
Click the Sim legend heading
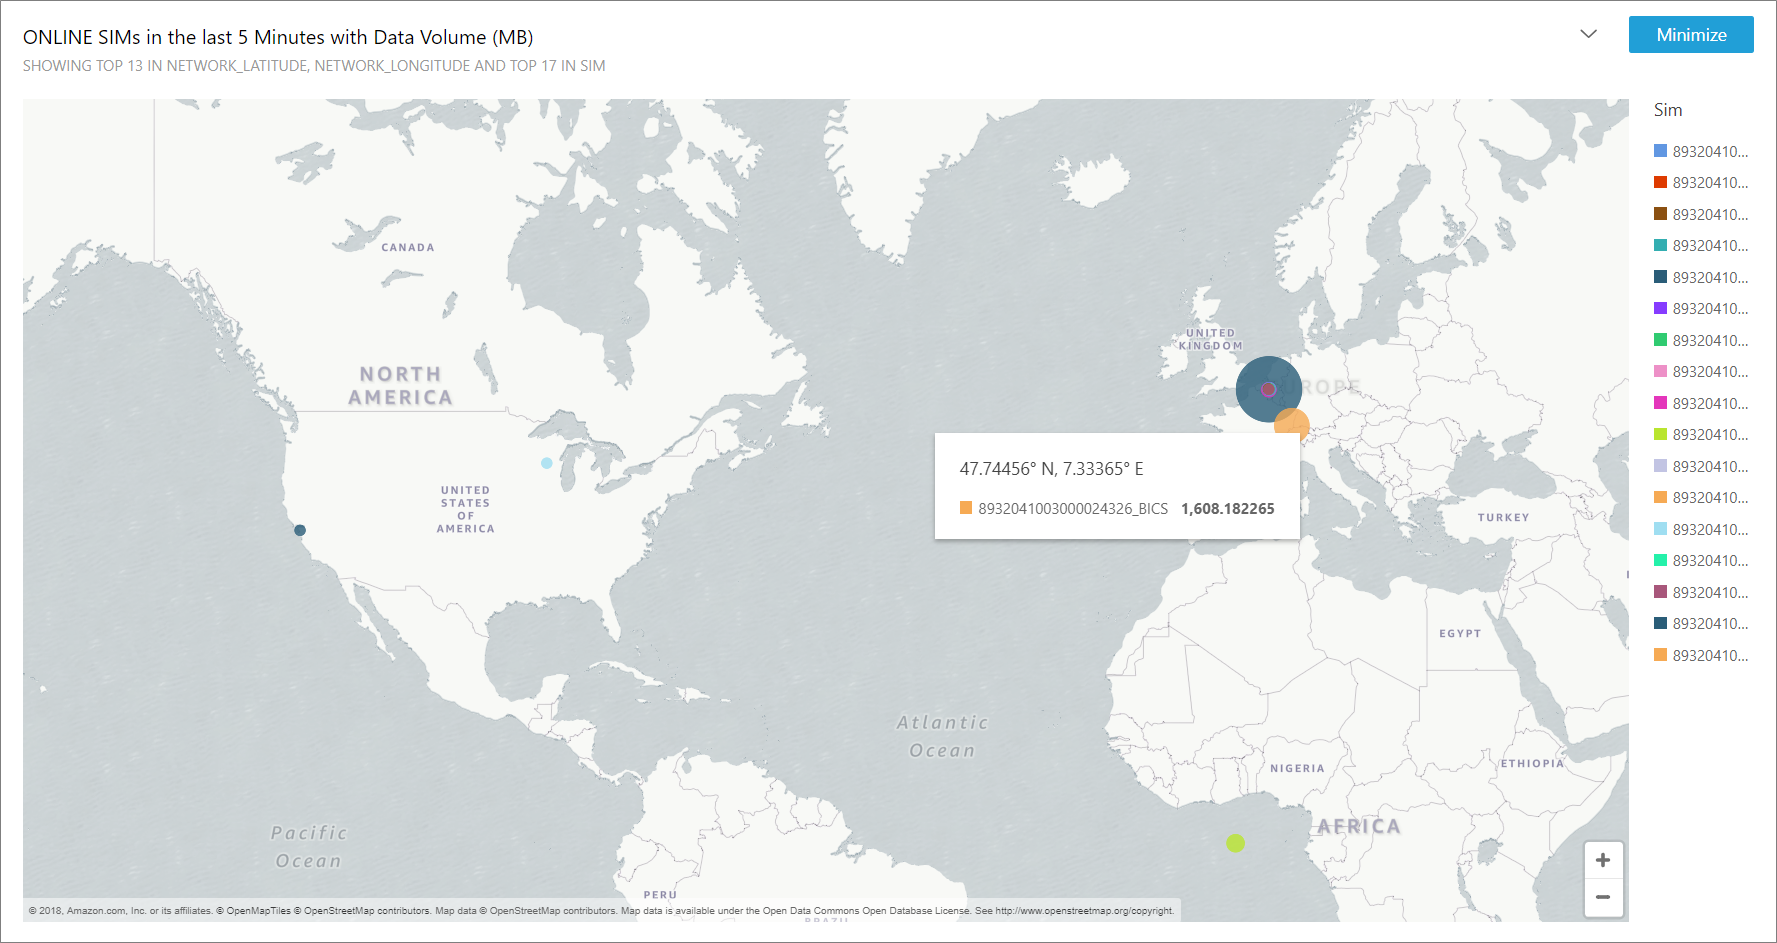[x=1668, y=110]
